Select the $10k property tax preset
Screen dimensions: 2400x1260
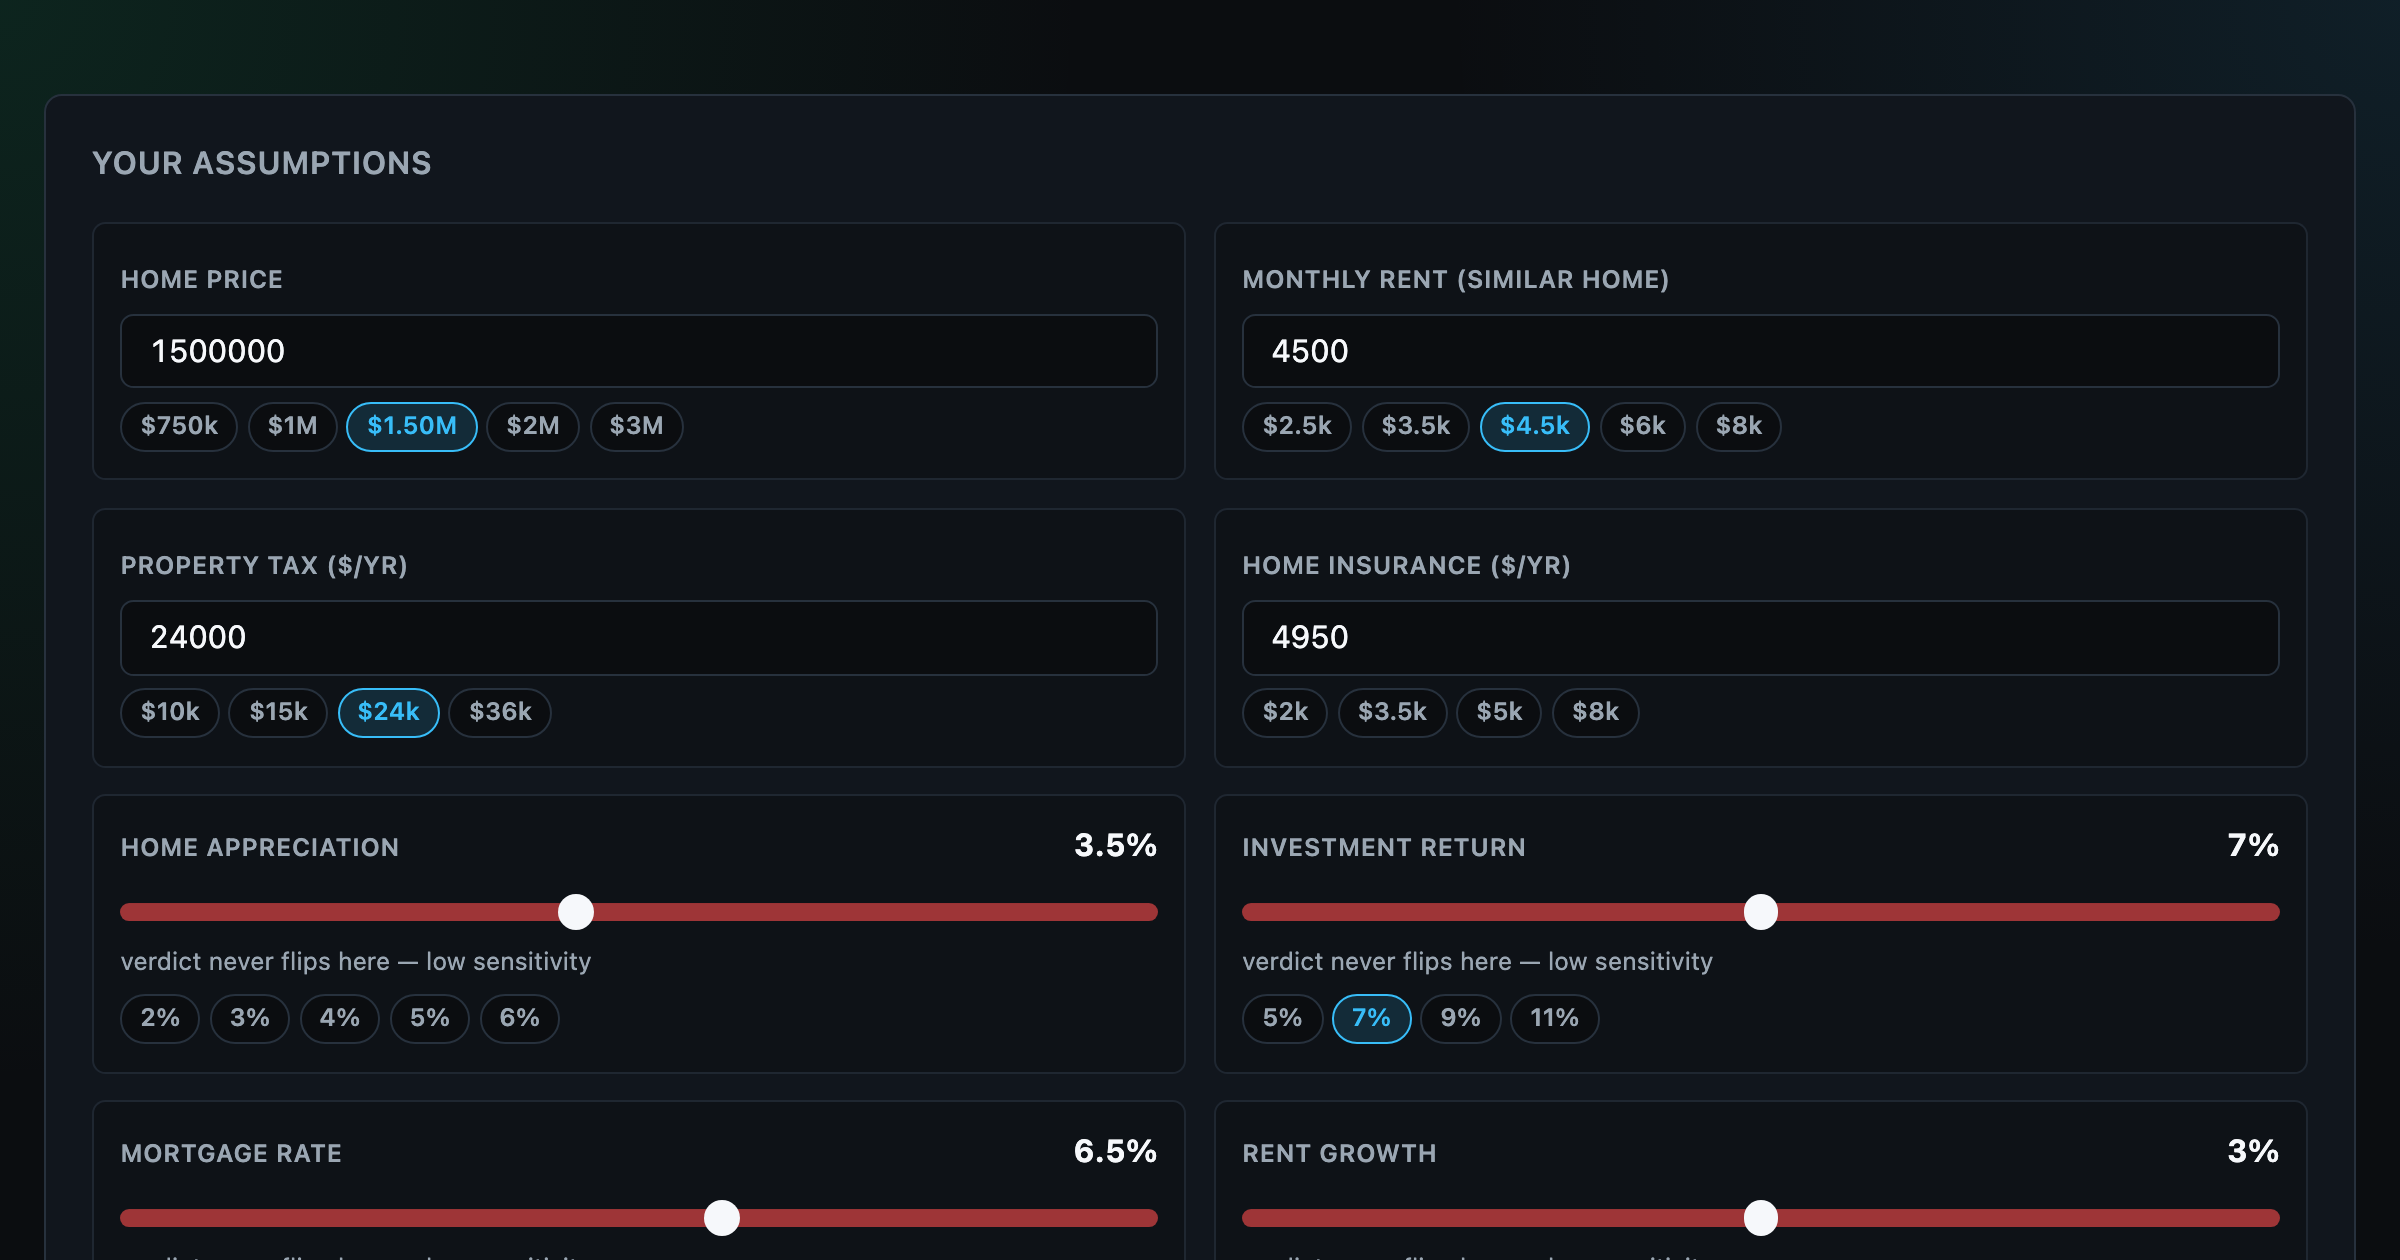click(x=170, y=712)
